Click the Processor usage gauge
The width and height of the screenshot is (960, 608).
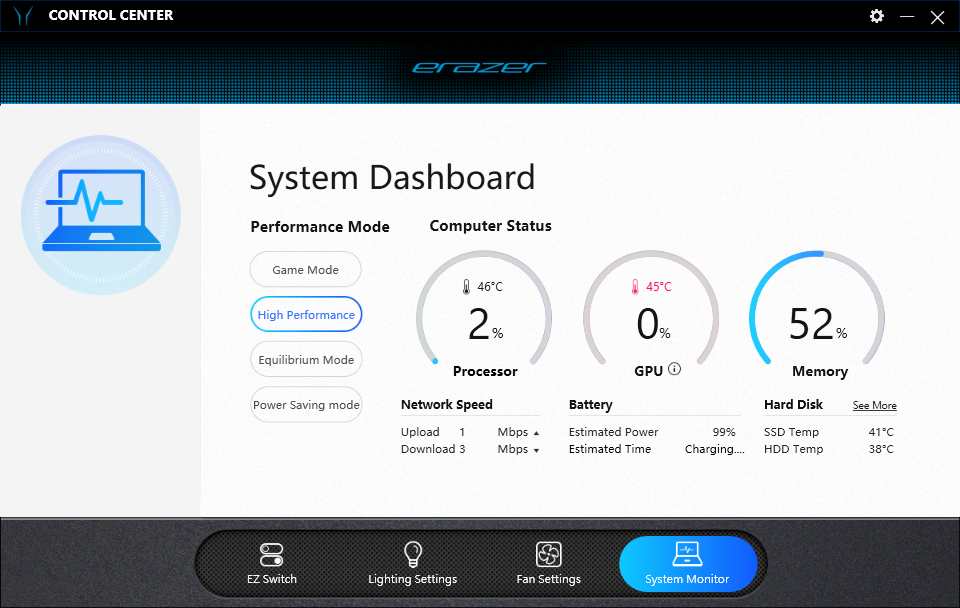(484, 309)
